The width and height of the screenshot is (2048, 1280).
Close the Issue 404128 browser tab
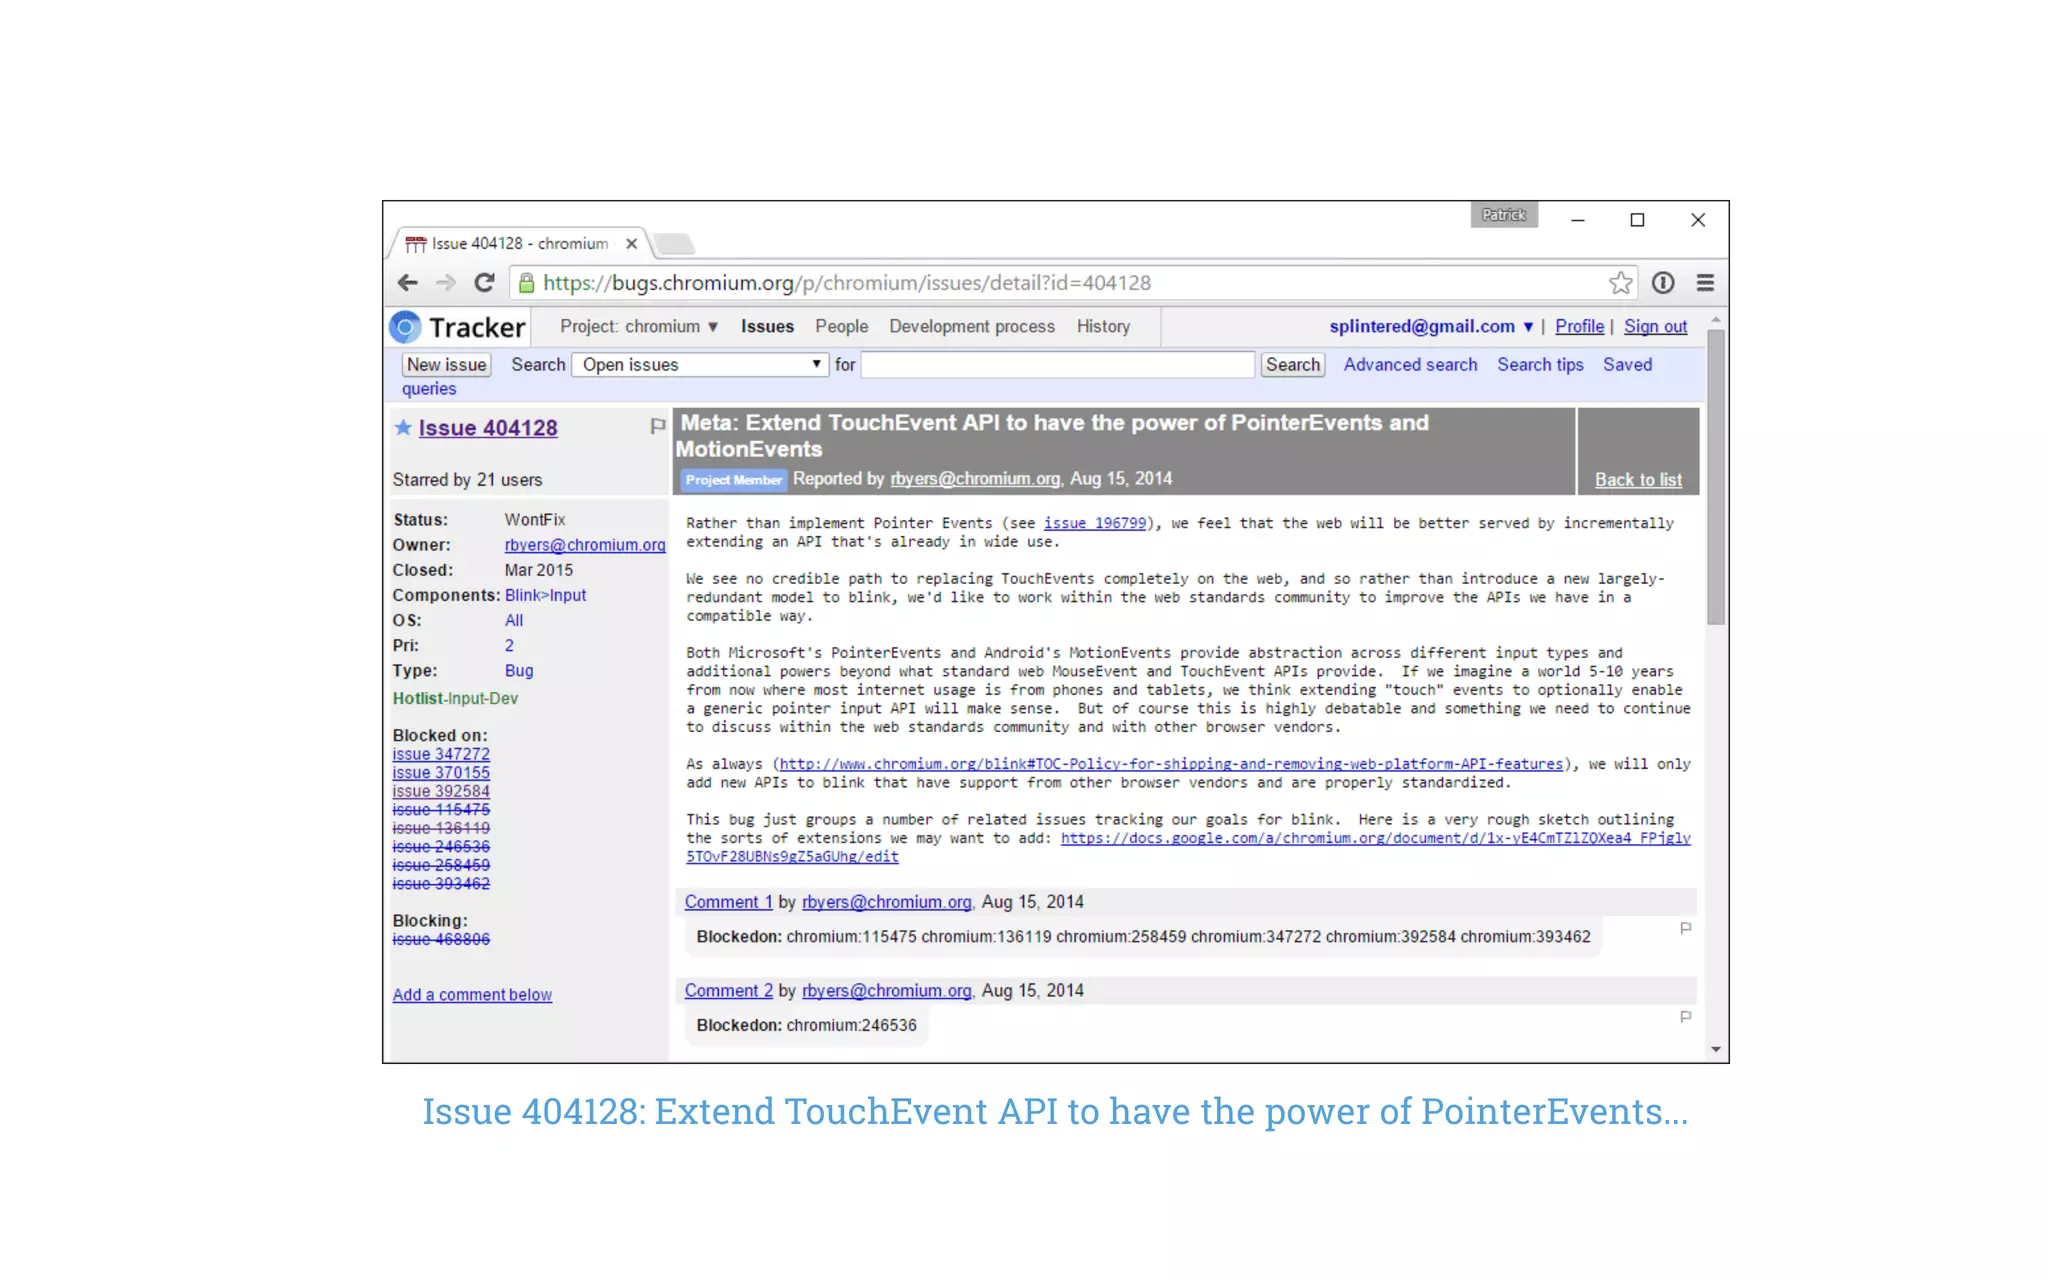pyautogui.click(x=631, y=244)
